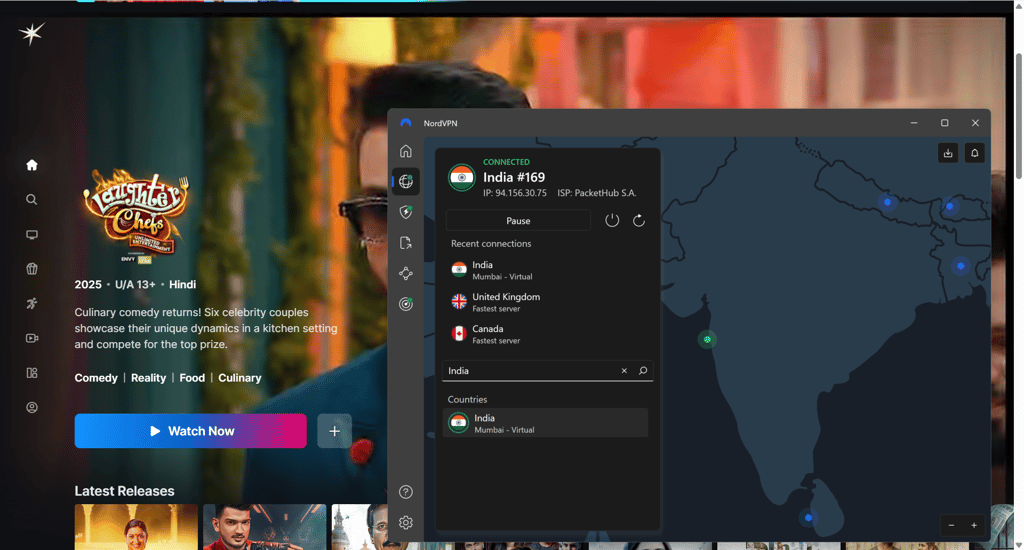
Task: Open the streaming site search icon
Action: tap(31, 199)
